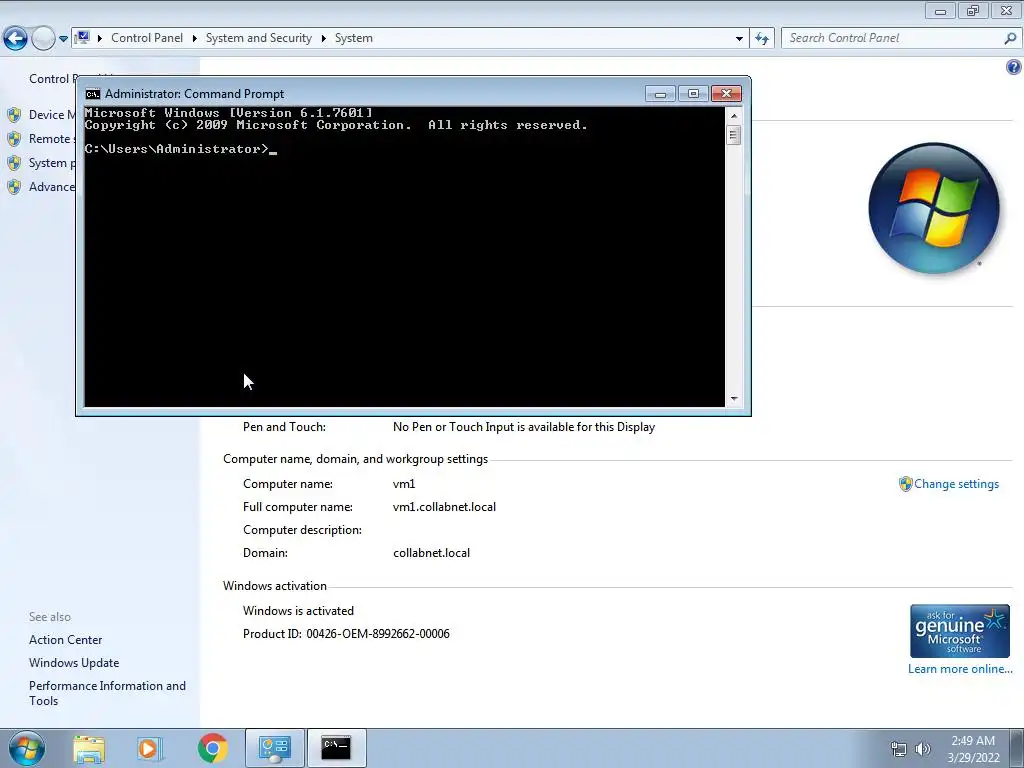Click the Command Prompt scroll down arrow
This screenshot has height=768, width=1024.
pyautogui.click(x=734, y=398)
